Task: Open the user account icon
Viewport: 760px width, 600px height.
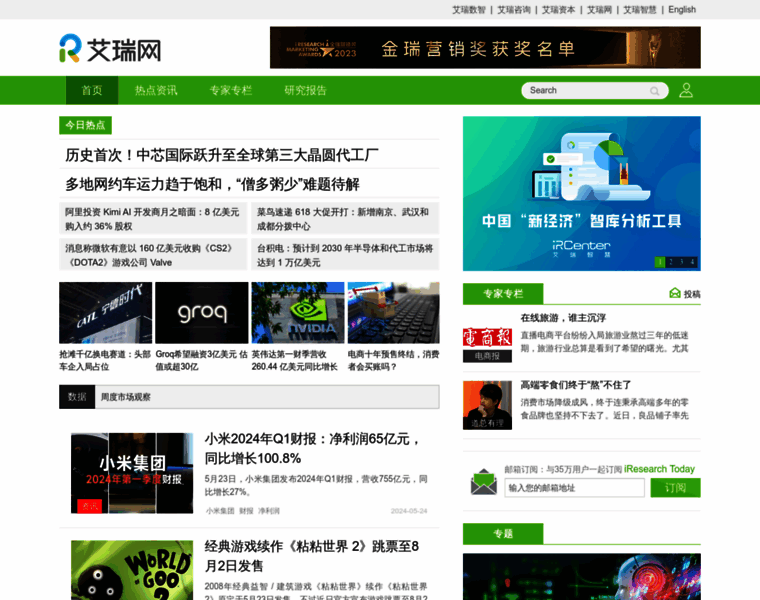Action: coord(686,90)
